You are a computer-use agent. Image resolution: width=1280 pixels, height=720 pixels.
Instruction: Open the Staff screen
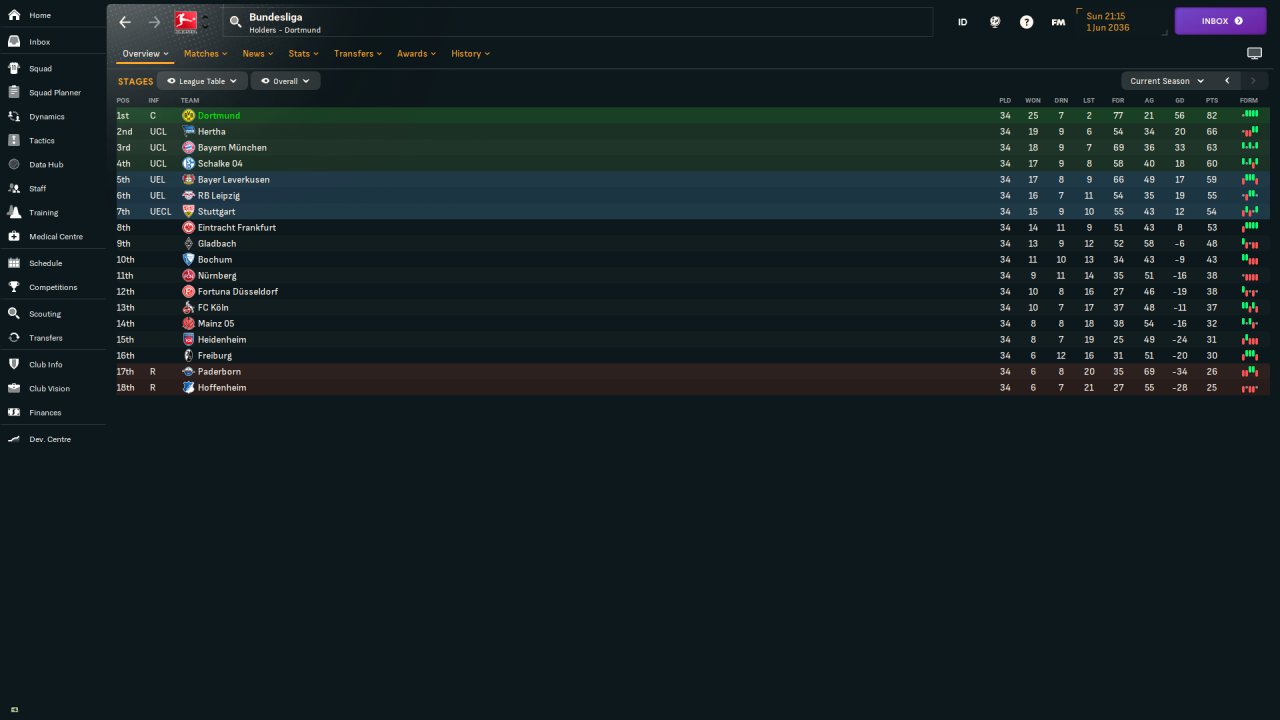coord(38,189)
